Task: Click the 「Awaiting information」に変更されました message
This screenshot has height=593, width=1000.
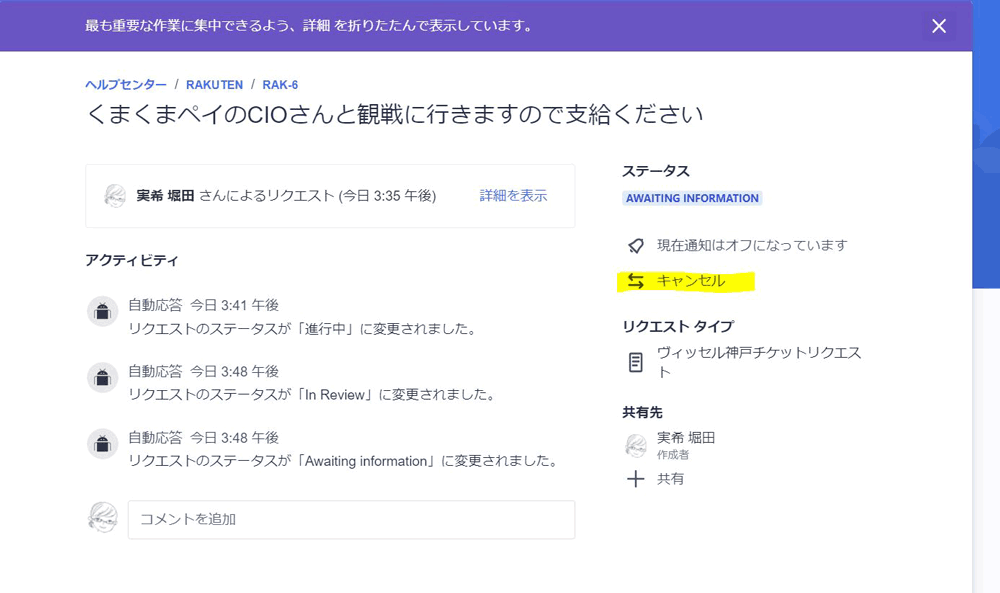Action: coord(344,461)
